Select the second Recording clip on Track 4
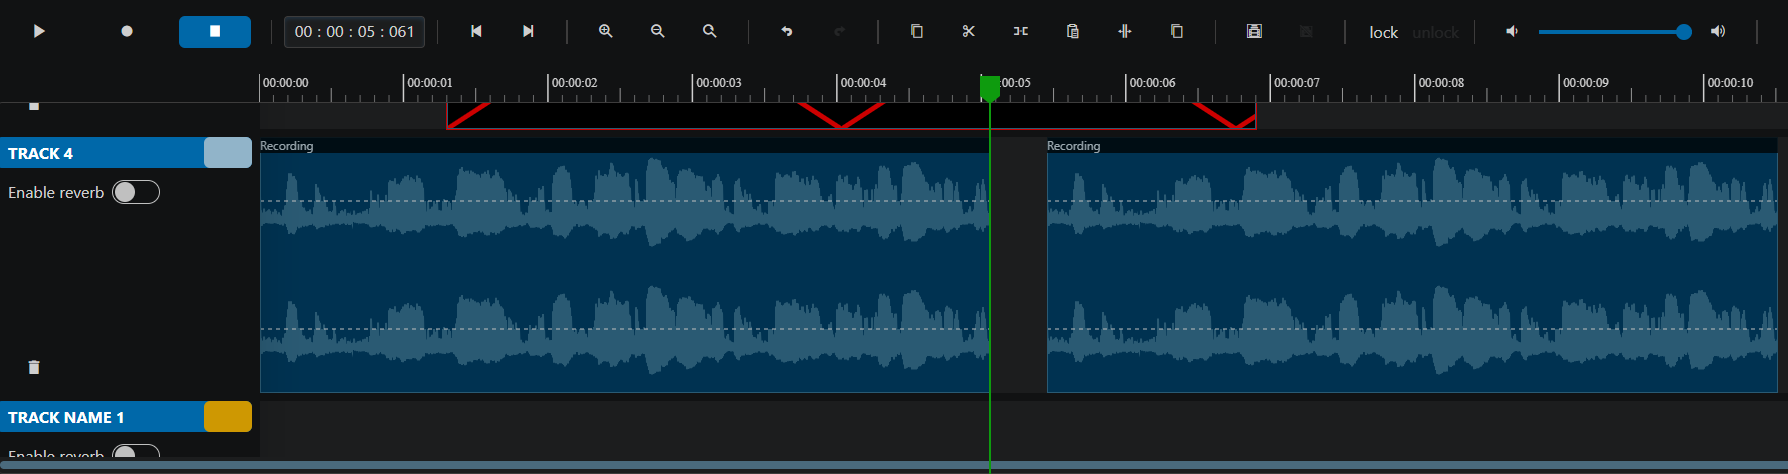Screen dimensions: 1788x474 [1412, 265]
